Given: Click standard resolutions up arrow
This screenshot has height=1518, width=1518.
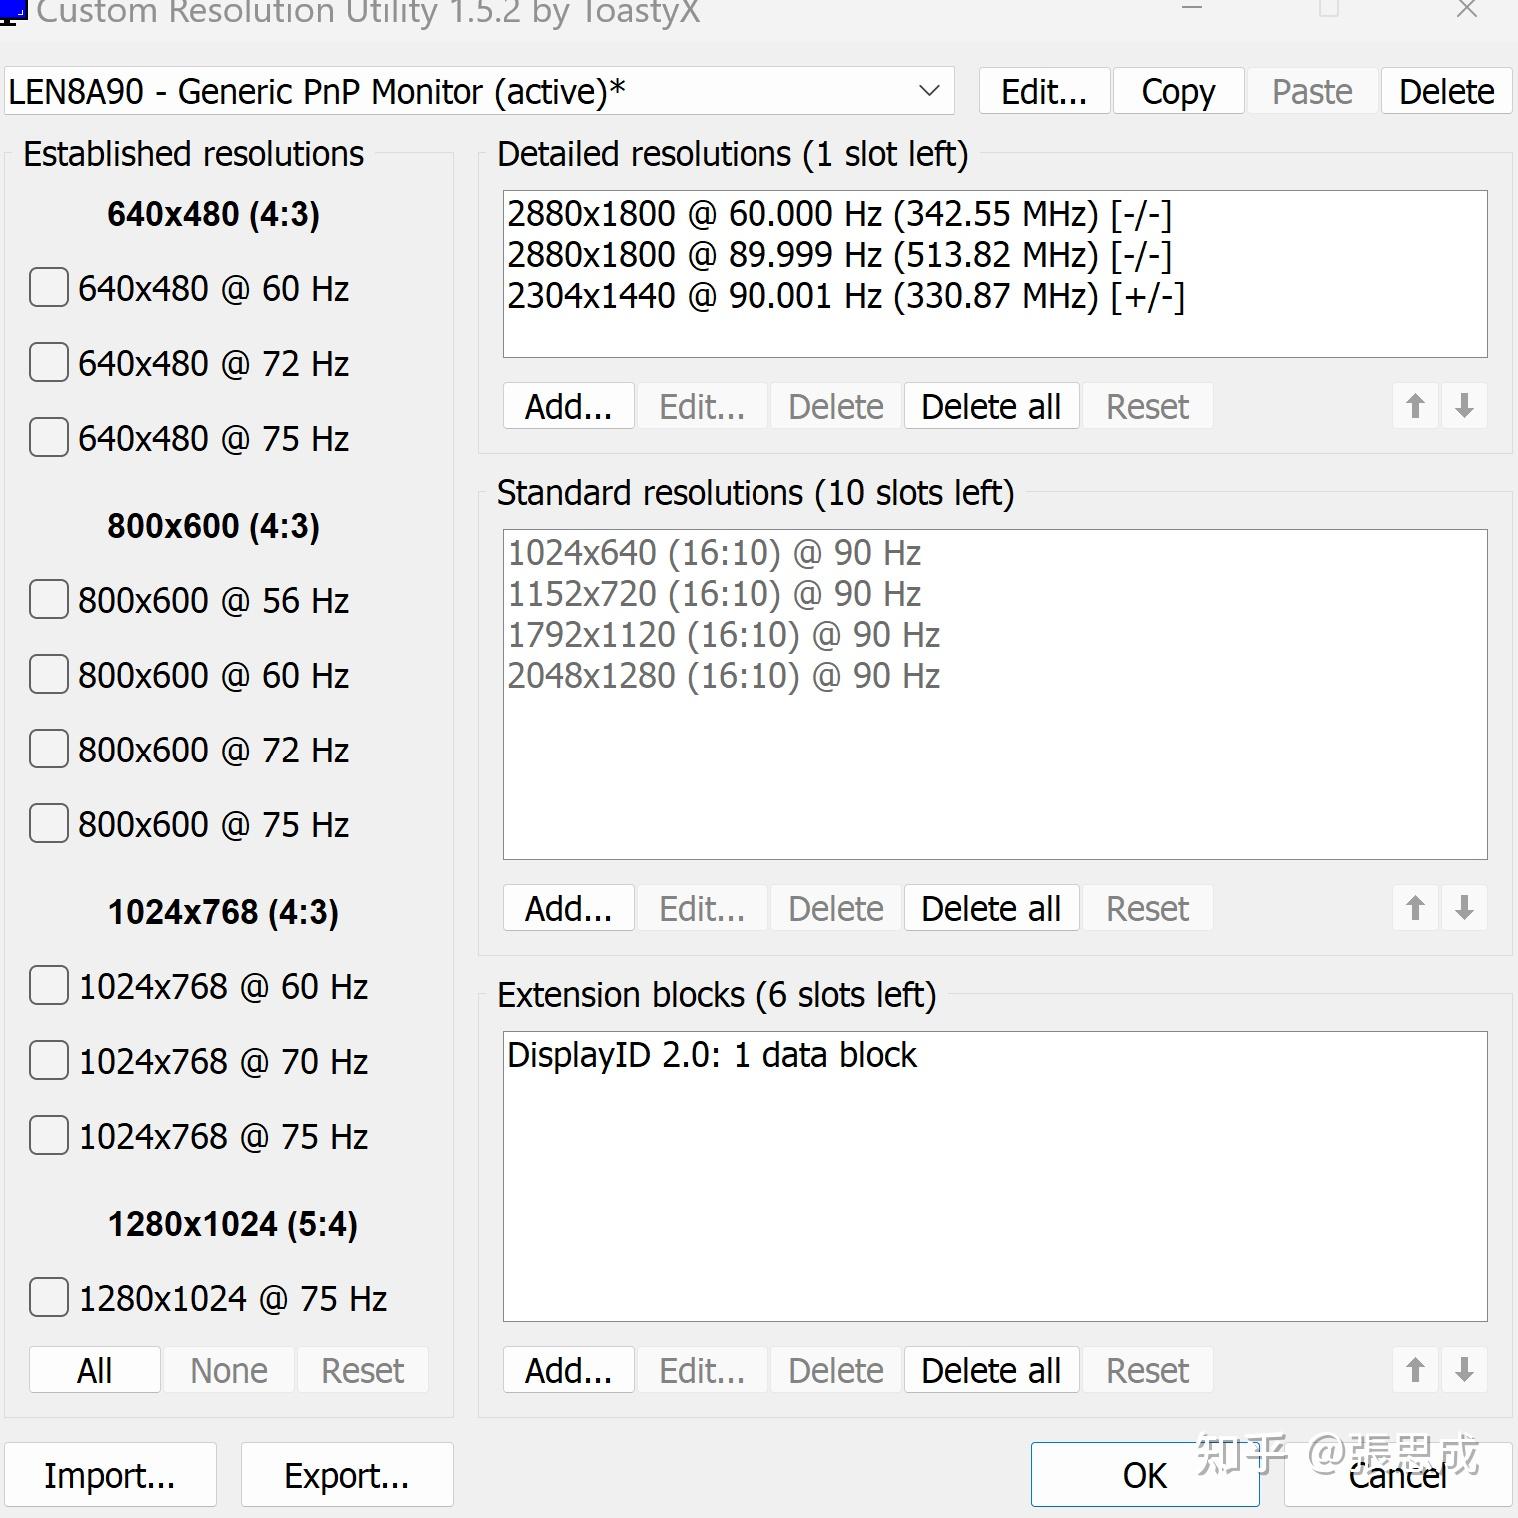Looking at the screenshot, I should pos(1415,908).
